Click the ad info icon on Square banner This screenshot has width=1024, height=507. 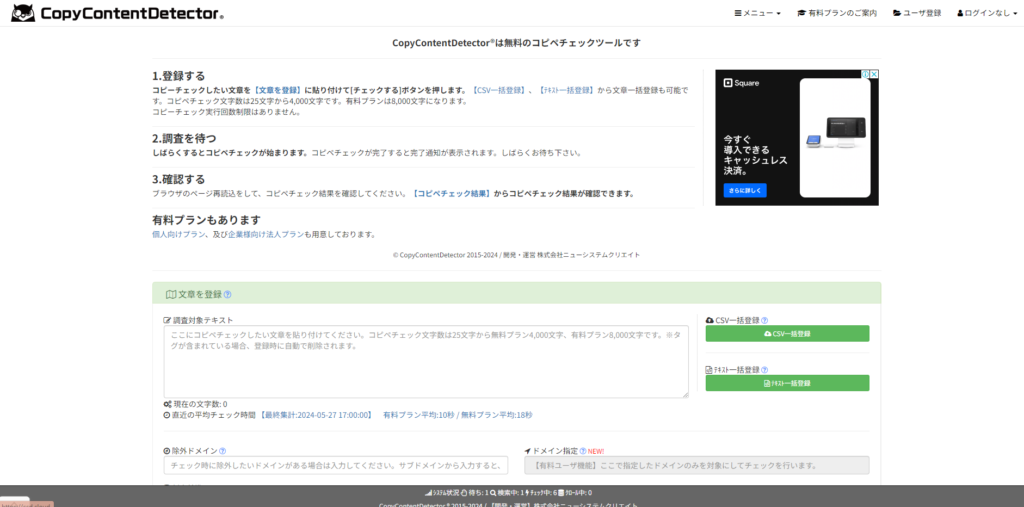coord(865,74)
